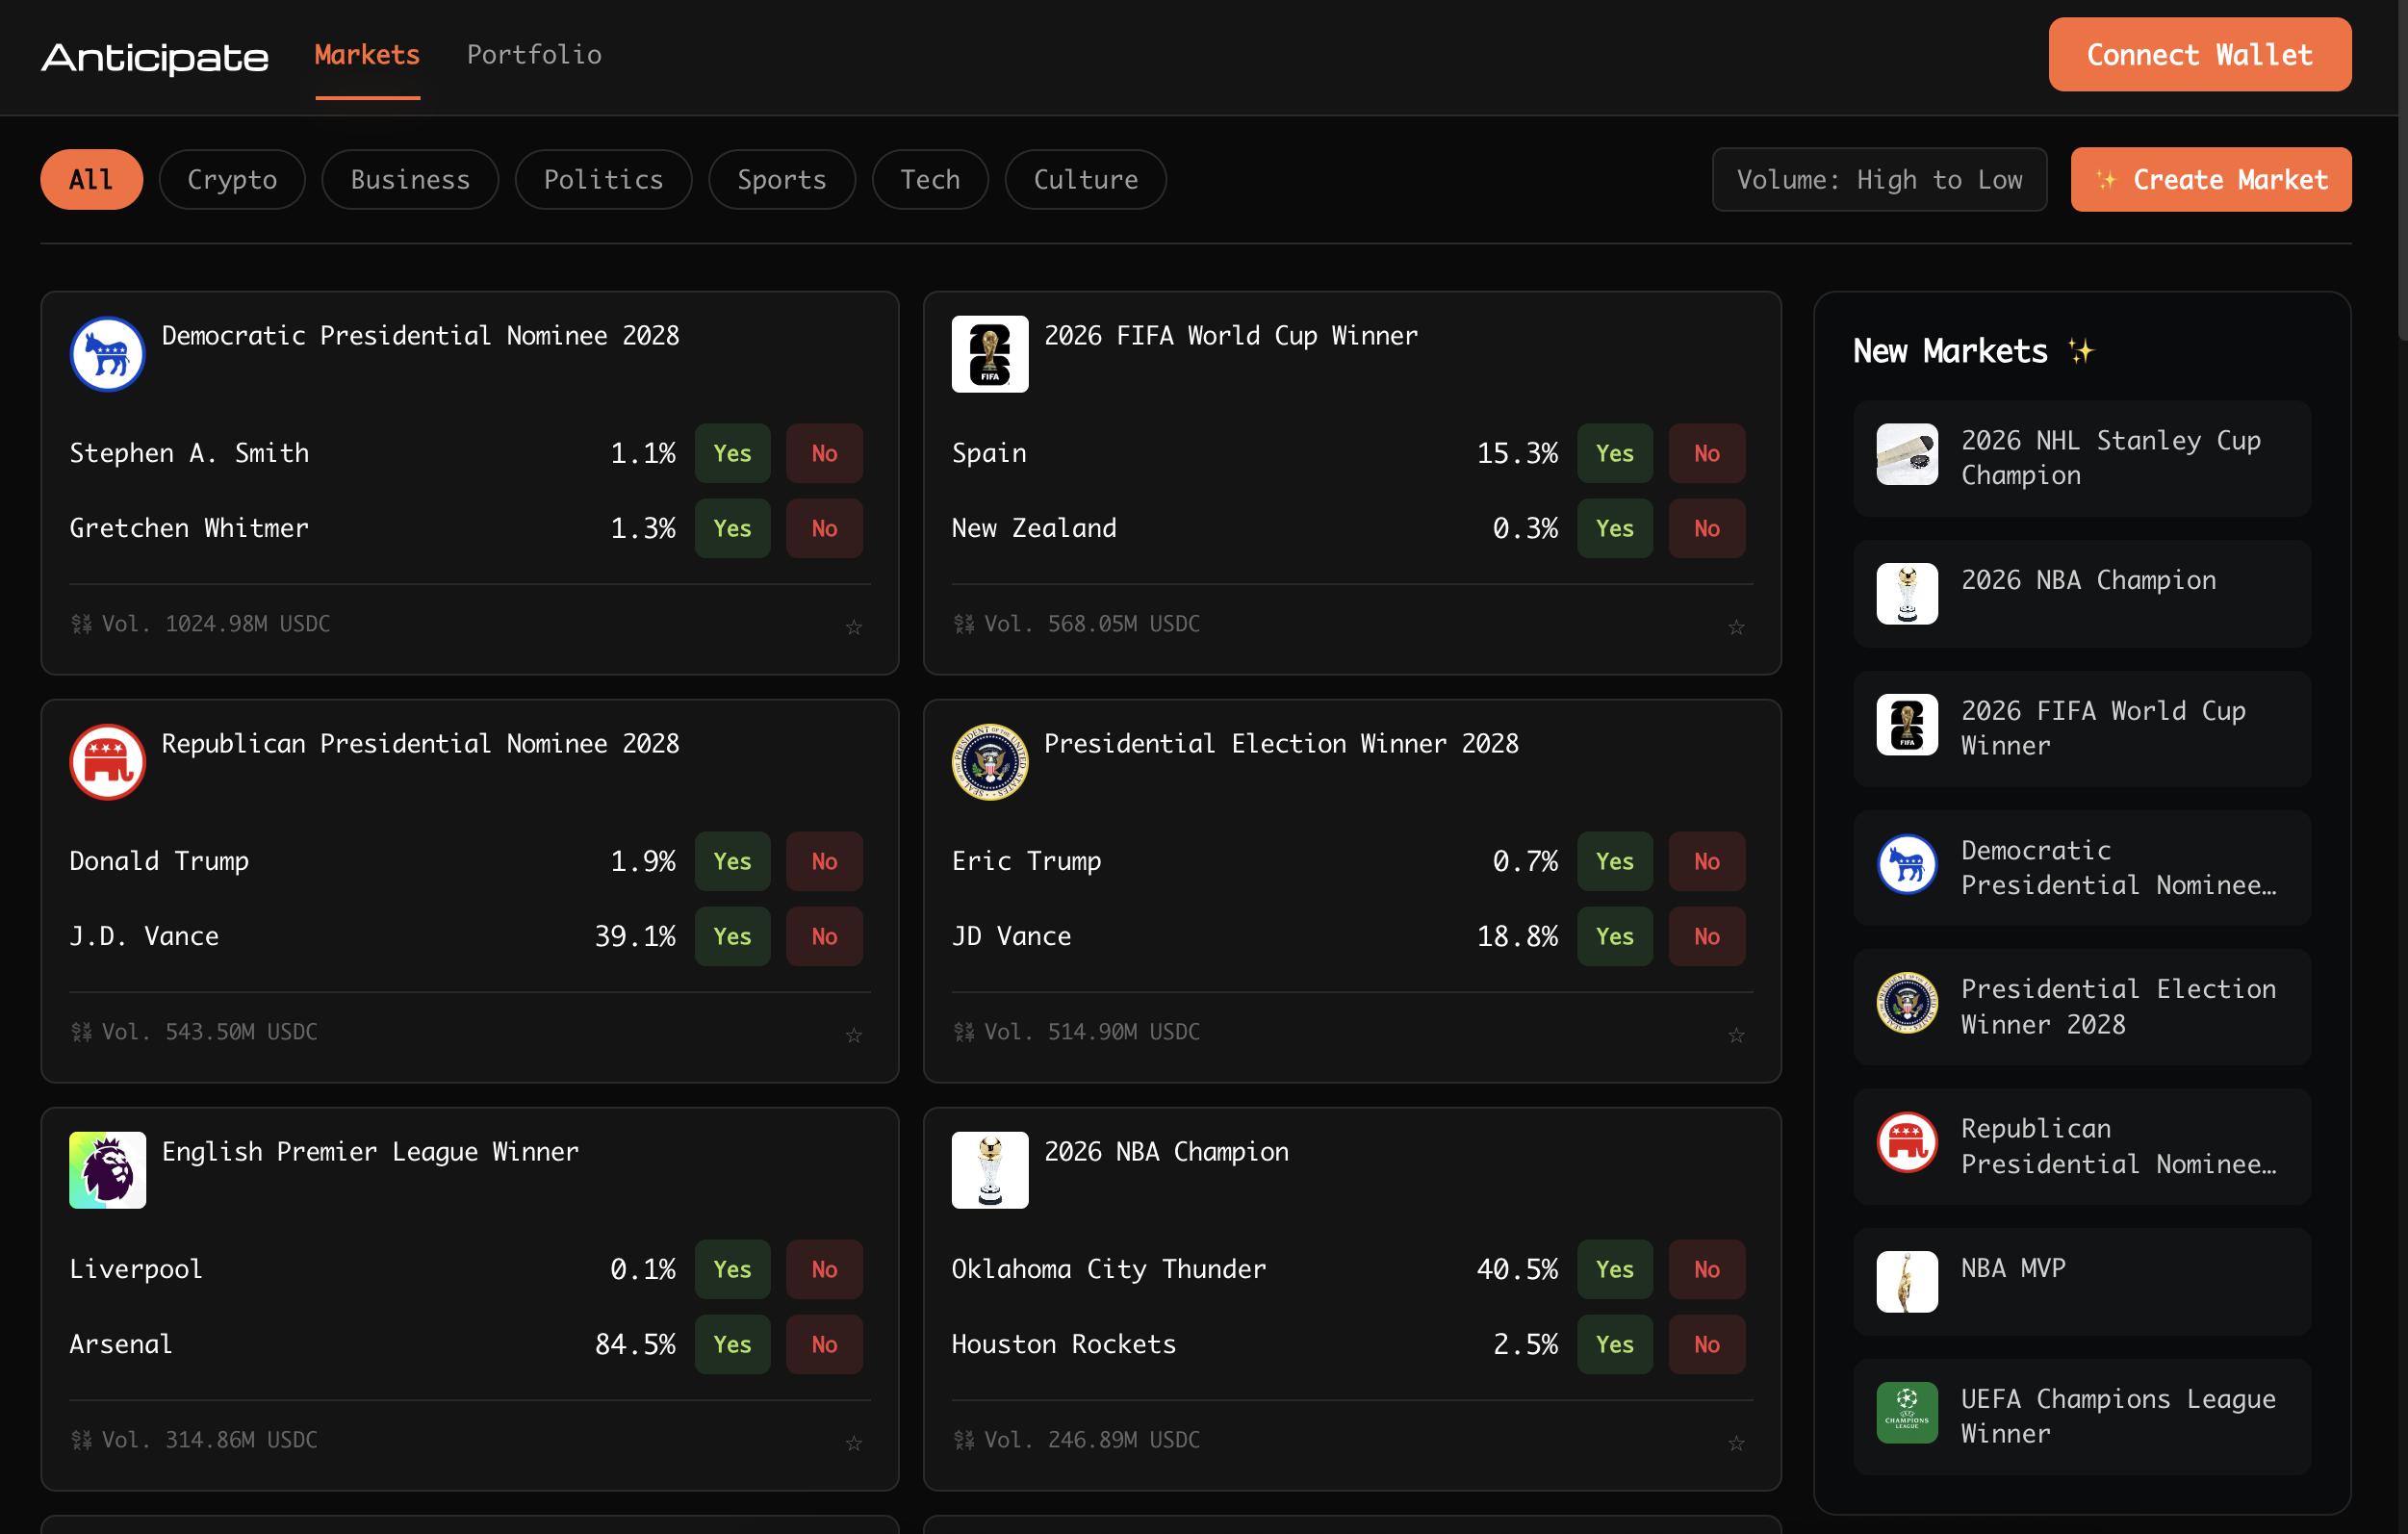
Task: Select the Politics category filter
Action: click(x=603, y=179)
